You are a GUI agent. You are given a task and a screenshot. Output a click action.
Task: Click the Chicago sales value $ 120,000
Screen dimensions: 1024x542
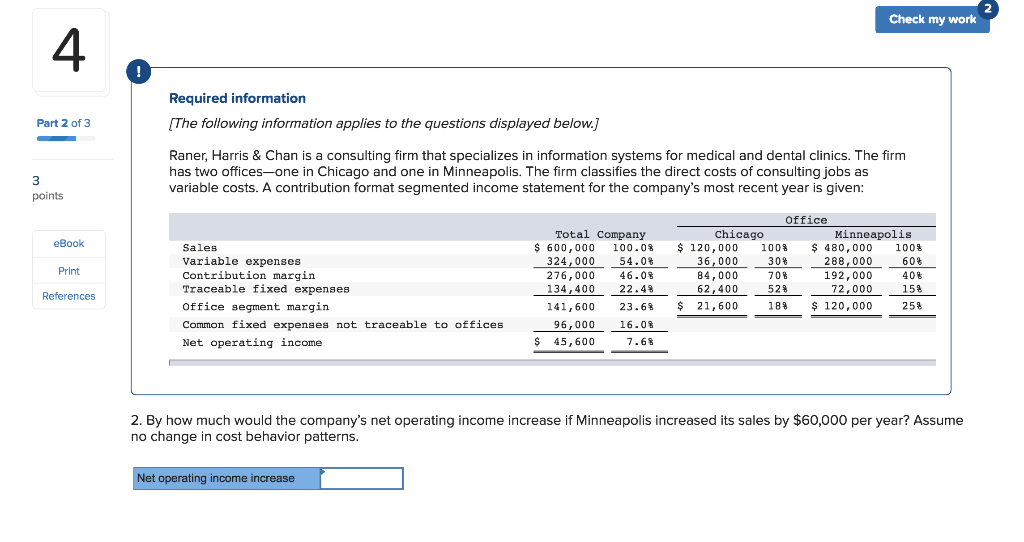pos(707,247)
